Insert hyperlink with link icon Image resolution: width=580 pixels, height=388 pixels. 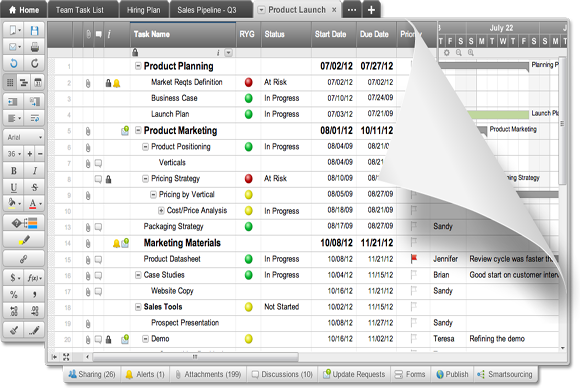[x=24, y=259]
